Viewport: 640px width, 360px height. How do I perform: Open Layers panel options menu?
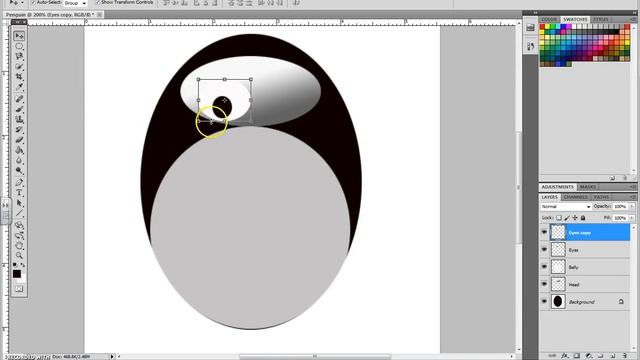pyautogui.click(x=633, y=197)
